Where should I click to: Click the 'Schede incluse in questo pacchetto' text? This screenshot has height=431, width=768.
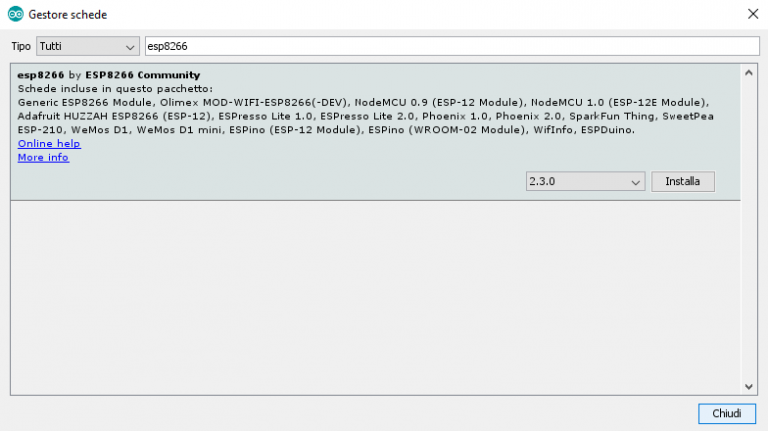pos(115,89)
